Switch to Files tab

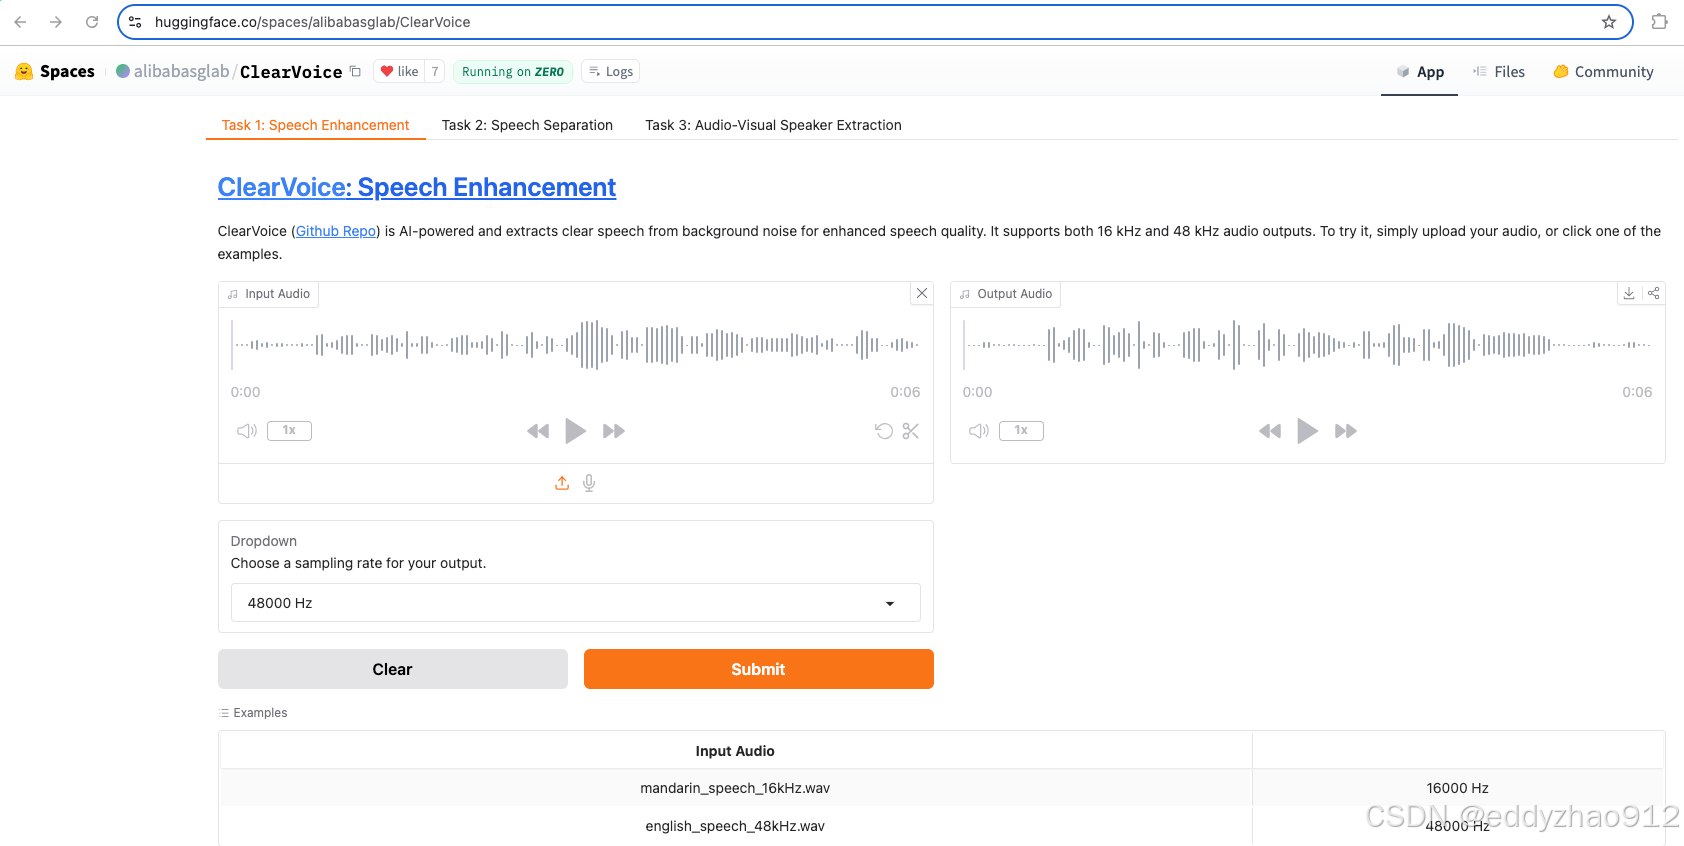[x=1499, y=72]
